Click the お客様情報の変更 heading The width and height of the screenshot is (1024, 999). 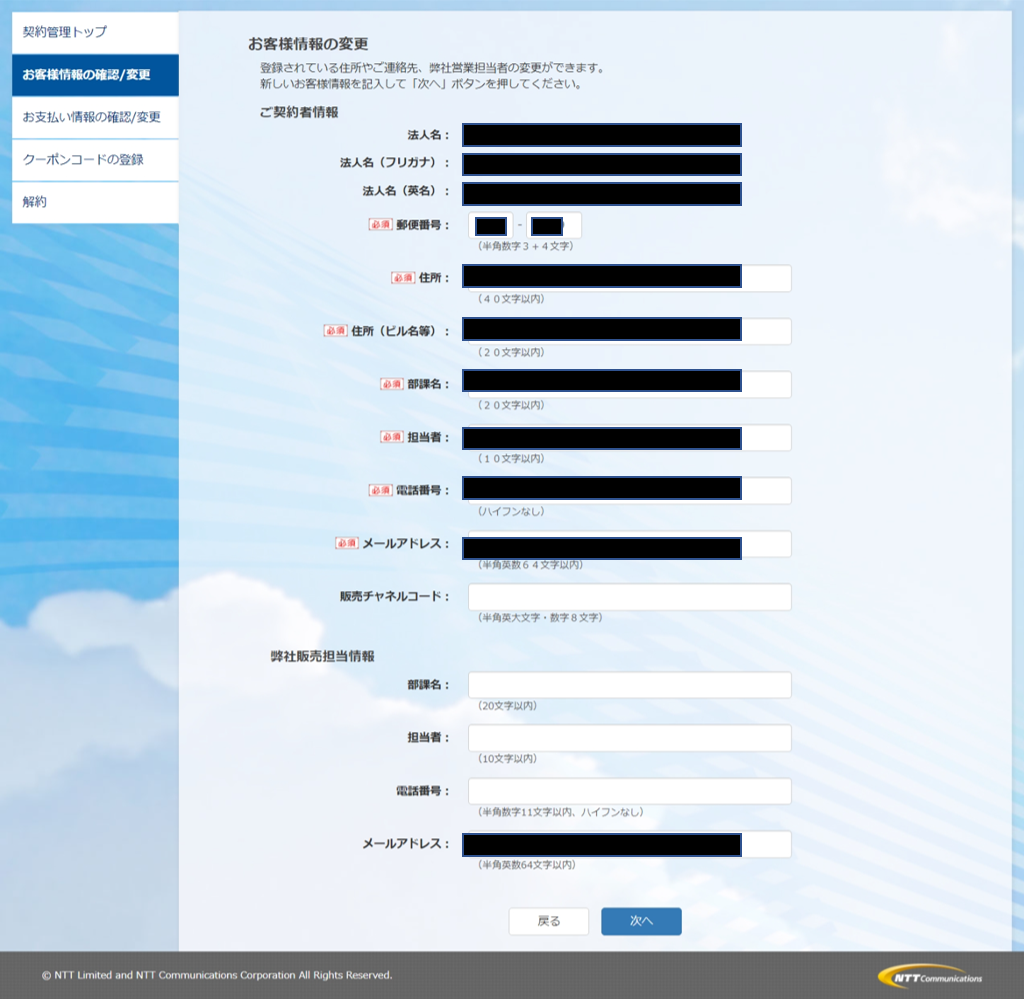308,44
